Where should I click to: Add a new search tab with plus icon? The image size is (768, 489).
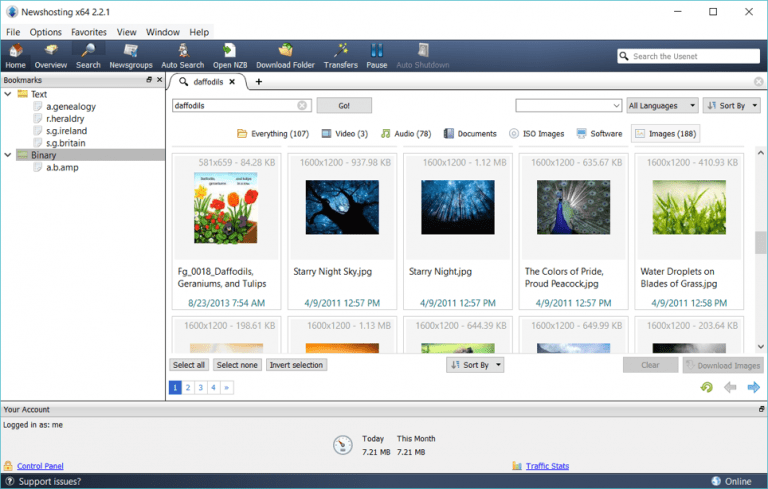click(x=259, y=82)
